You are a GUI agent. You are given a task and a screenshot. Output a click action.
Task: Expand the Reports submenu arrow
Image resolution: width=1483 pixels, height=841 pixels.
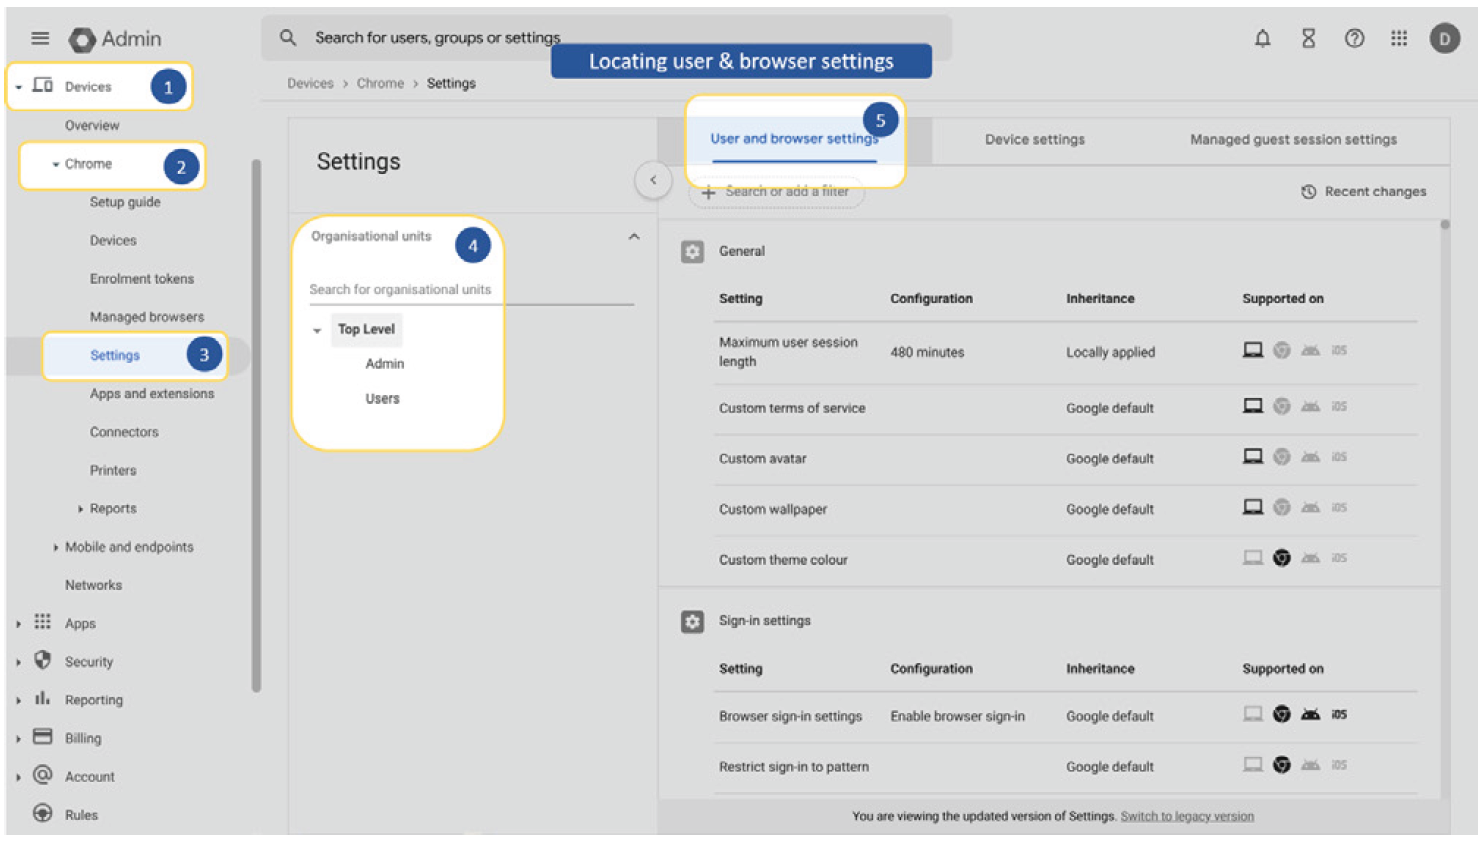[81, 509]
